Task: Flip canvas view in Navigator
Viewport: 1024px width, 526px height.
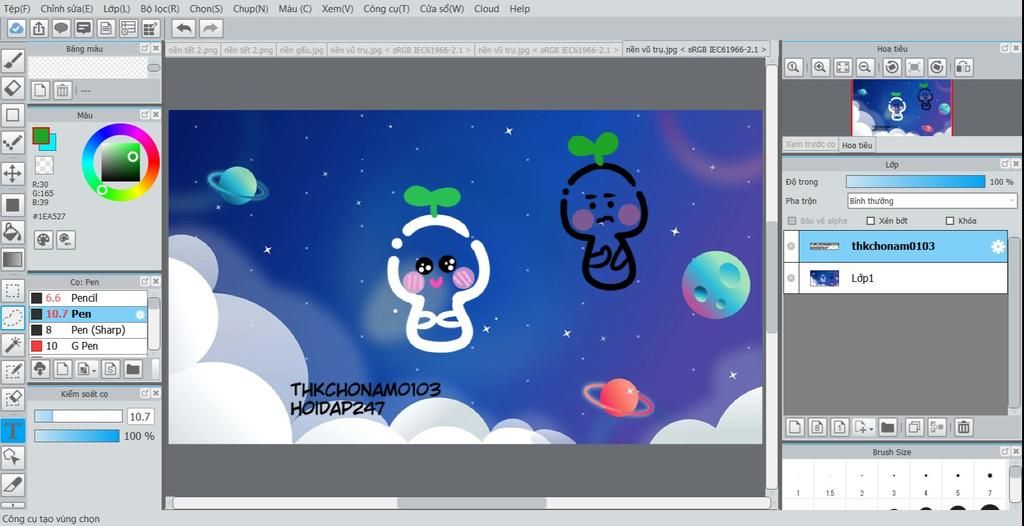Action: click(963, 67)
